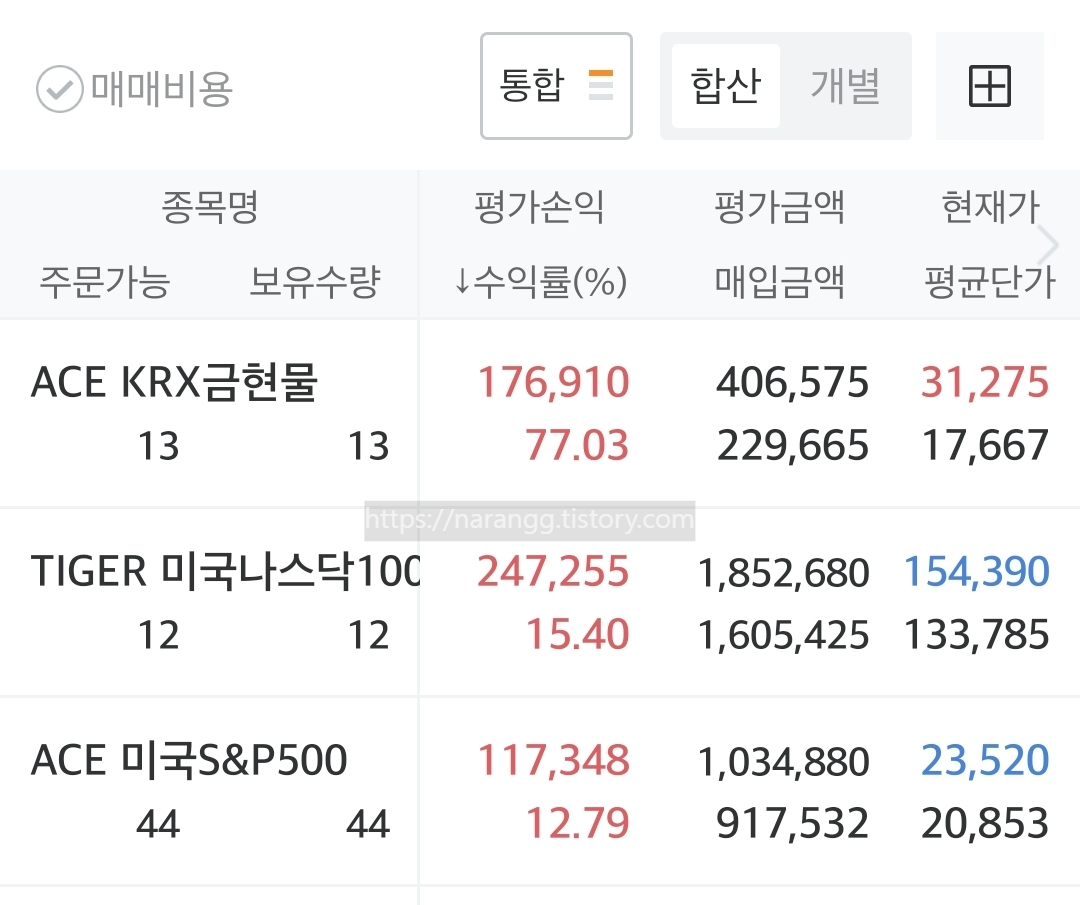Image resolution: width=1080 pixels, height=905 pixels.
Task: Click the 보유수량 column header
Action: click(315, 282)
